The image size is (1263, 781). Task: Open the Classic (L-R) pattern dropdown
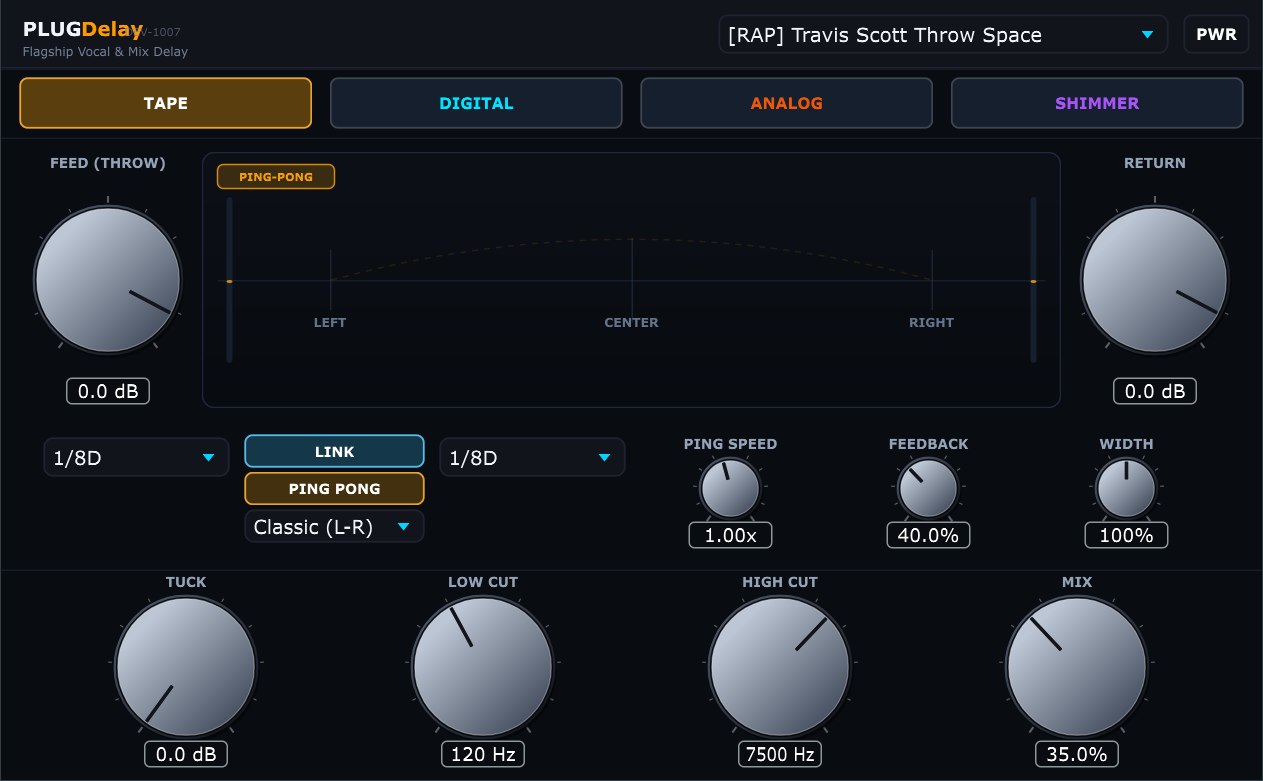coord(334,527)
